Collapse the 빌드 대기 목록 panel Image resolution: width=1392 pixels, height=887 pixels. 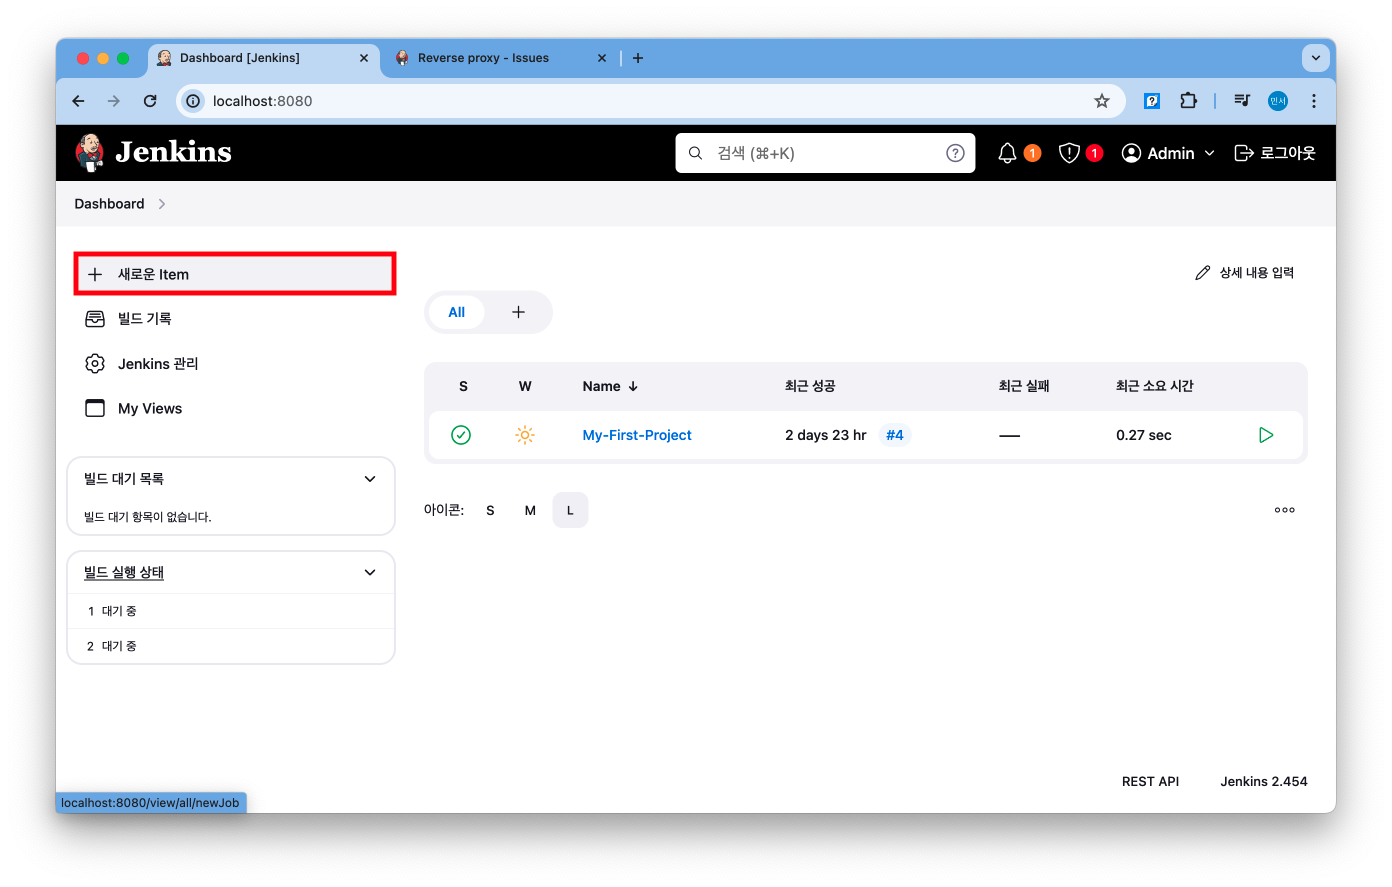point(370,479)
